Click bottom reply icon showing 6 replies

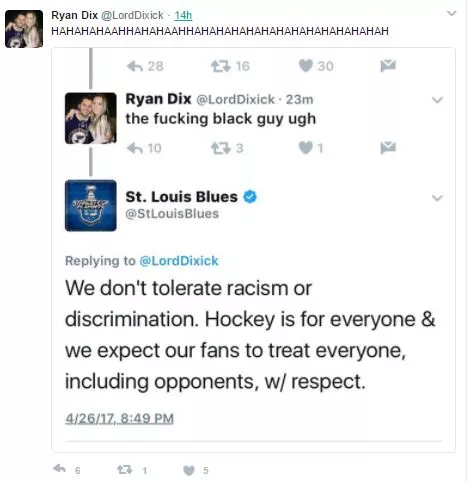coord(60,469)
